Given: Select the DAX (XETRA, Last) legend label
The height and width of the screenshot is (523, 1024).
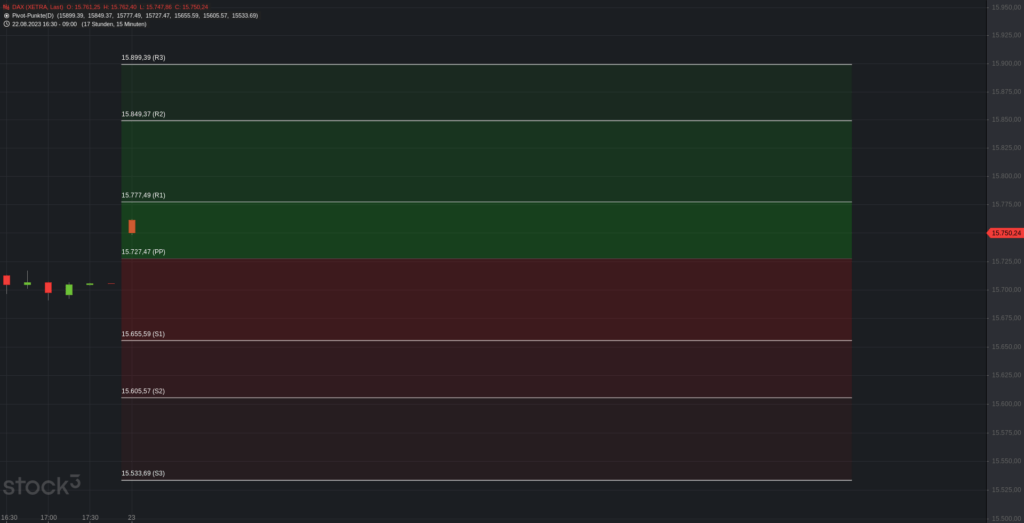Looking at the screenshot, I should click(x=37, y=7).
